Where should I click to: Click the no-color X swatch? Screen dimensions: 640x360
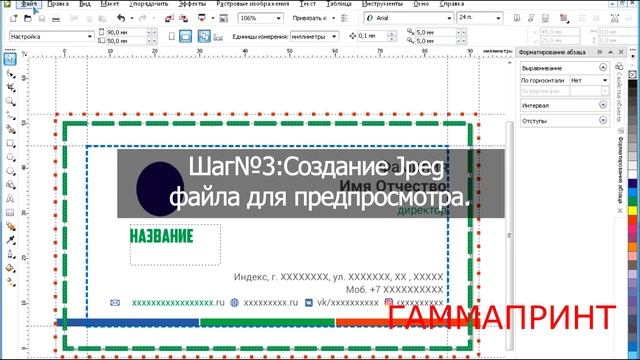633,74
